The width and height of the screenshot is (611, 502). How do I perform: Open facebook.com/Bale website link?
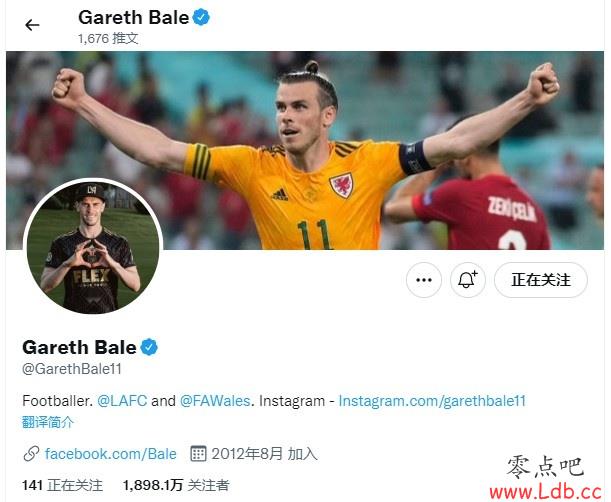[x=111, y=454]
